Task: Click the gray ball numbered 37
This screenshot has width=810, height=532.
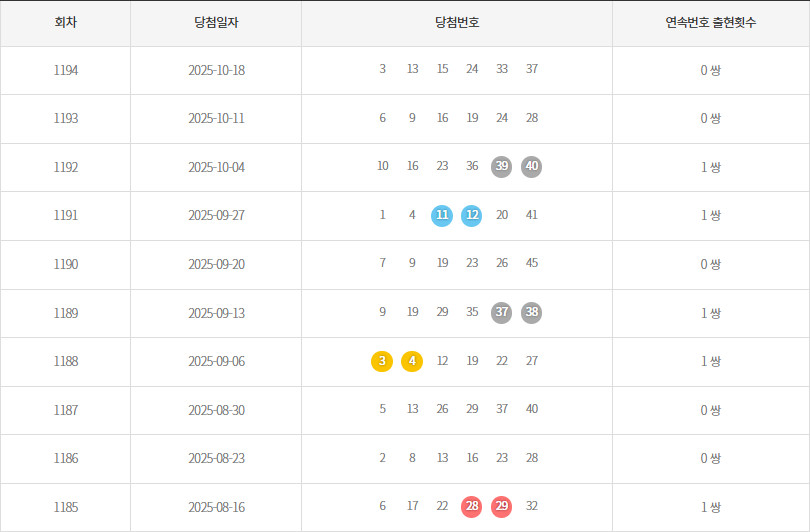Action: point(502,313)
